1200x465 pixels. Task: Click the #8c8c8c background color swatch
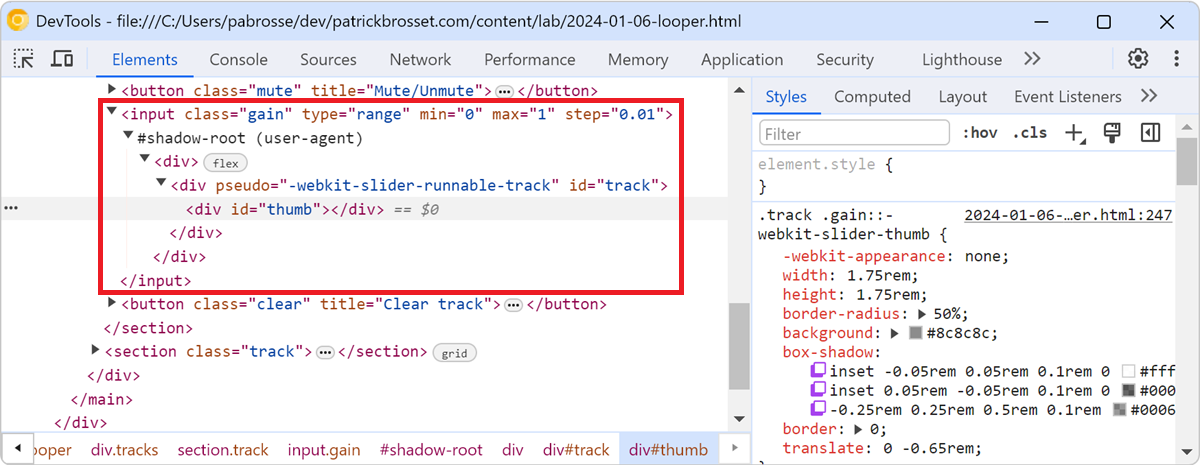point(915,333)
